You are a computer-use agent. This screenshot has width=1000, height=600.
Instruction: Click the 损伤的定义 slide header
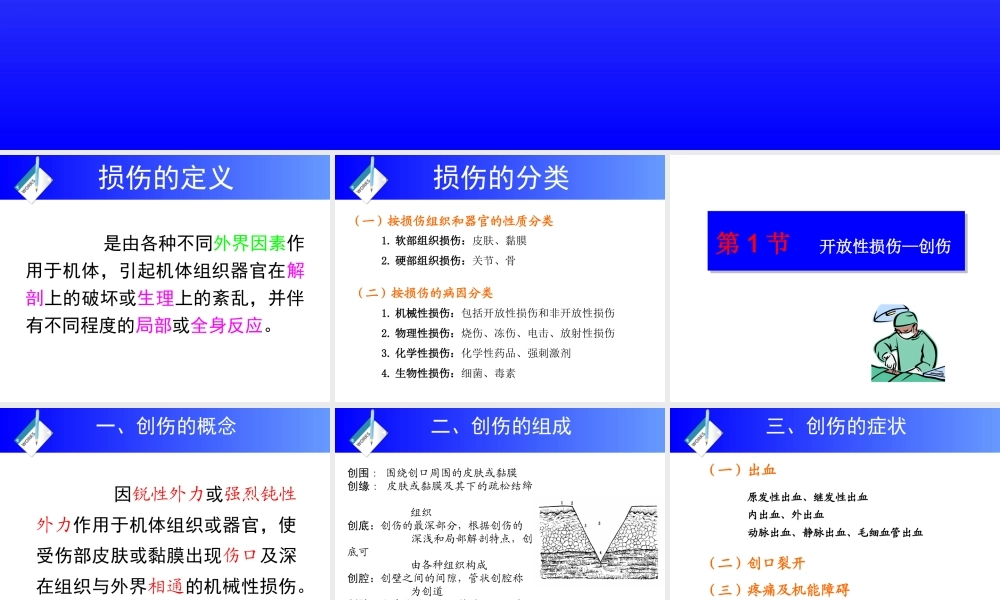[x=166, y=178]
